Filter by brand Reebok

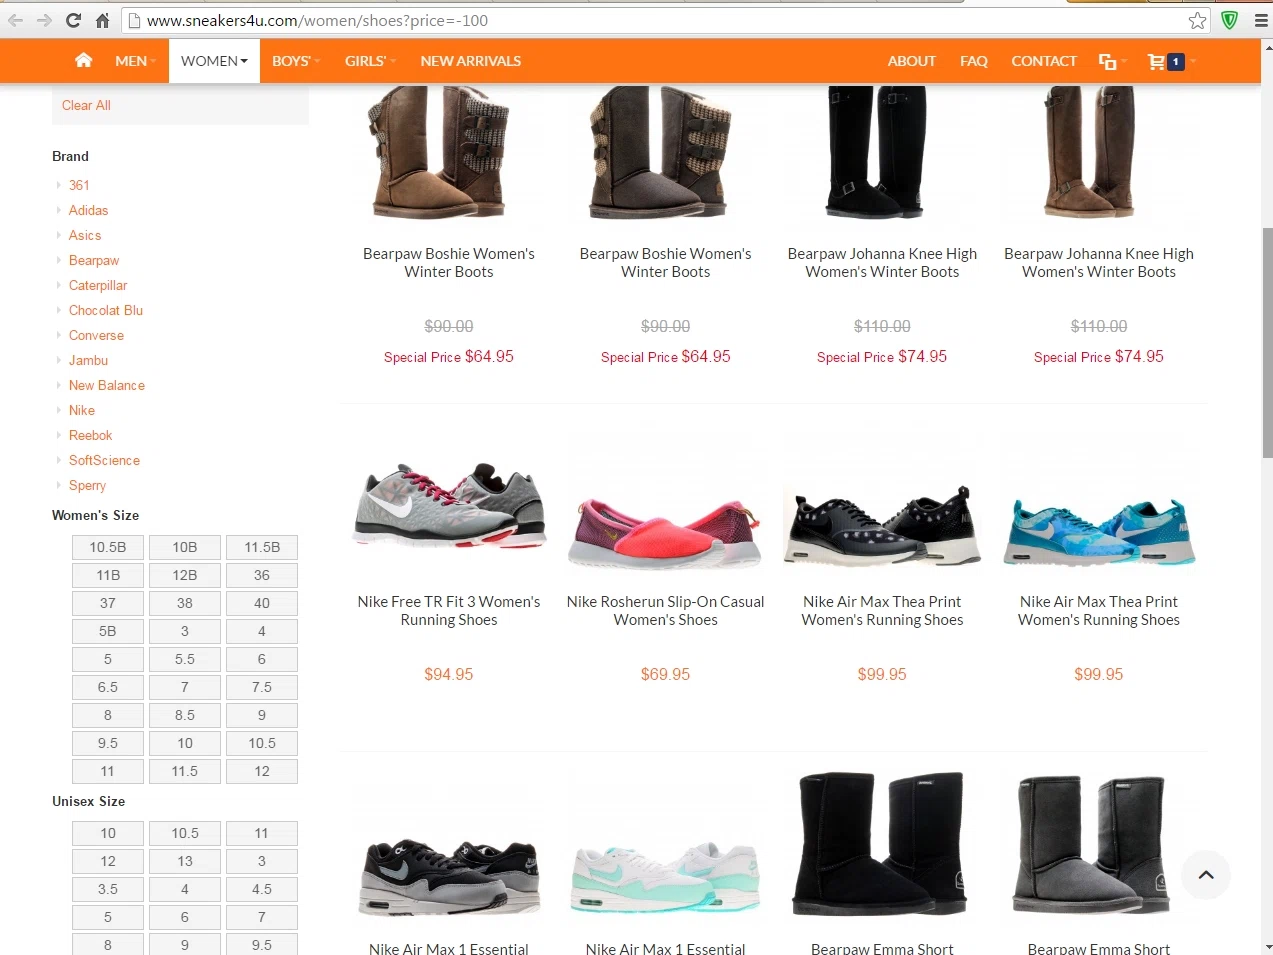point(90,435)
